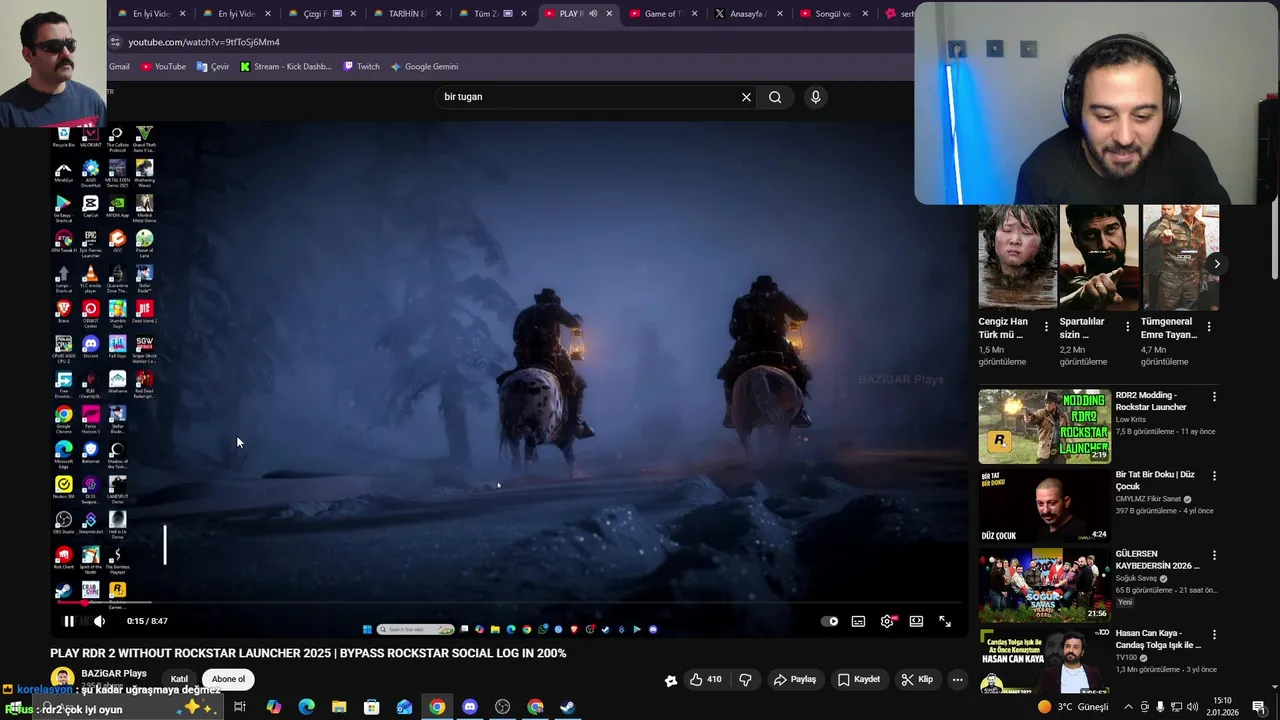Screen dimensions: 1280x720
Task: Toggle subtitles in the video player
Action: [858, 621]
